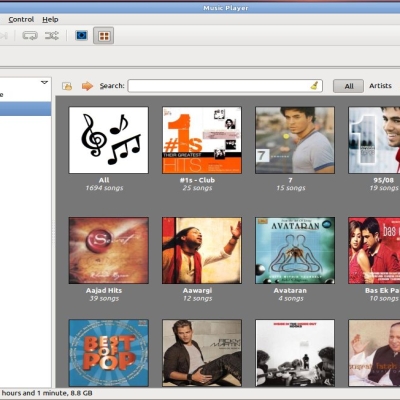Image resolution: width=400 pixels, height=400 pixels.
Task: Open the Best of Pop album cover
Action: tap(109, 353)
